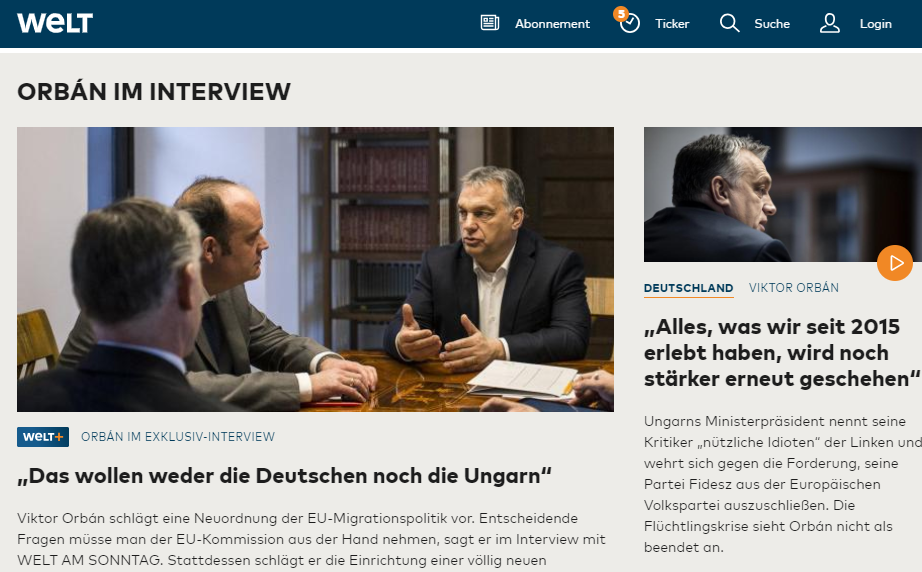Open the Orbán profile video thumbnail
The image size is (922, 572).
(783, 195)
